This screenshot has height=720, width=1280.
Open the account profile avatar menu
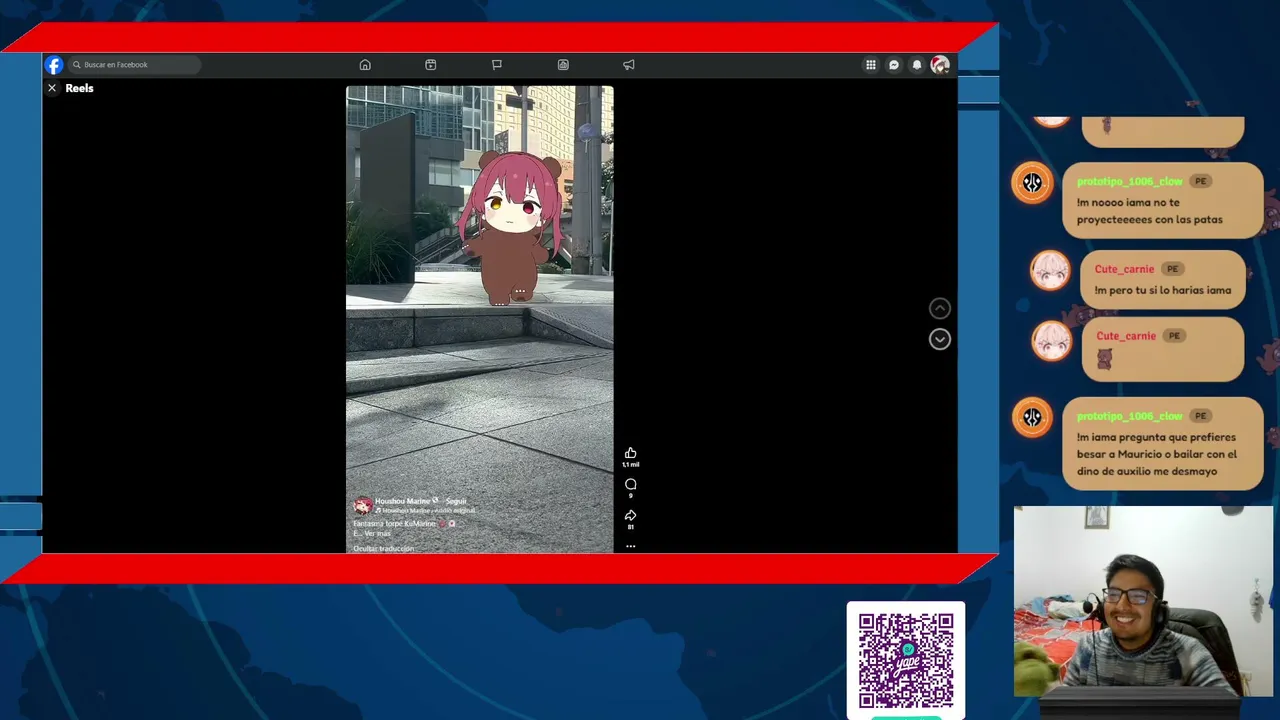click(x=940, y=65)
